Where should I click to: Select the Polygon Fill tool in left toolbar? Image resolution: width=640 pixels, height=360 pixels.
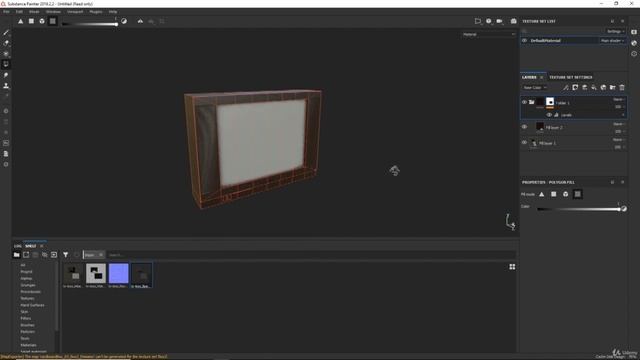6,64
